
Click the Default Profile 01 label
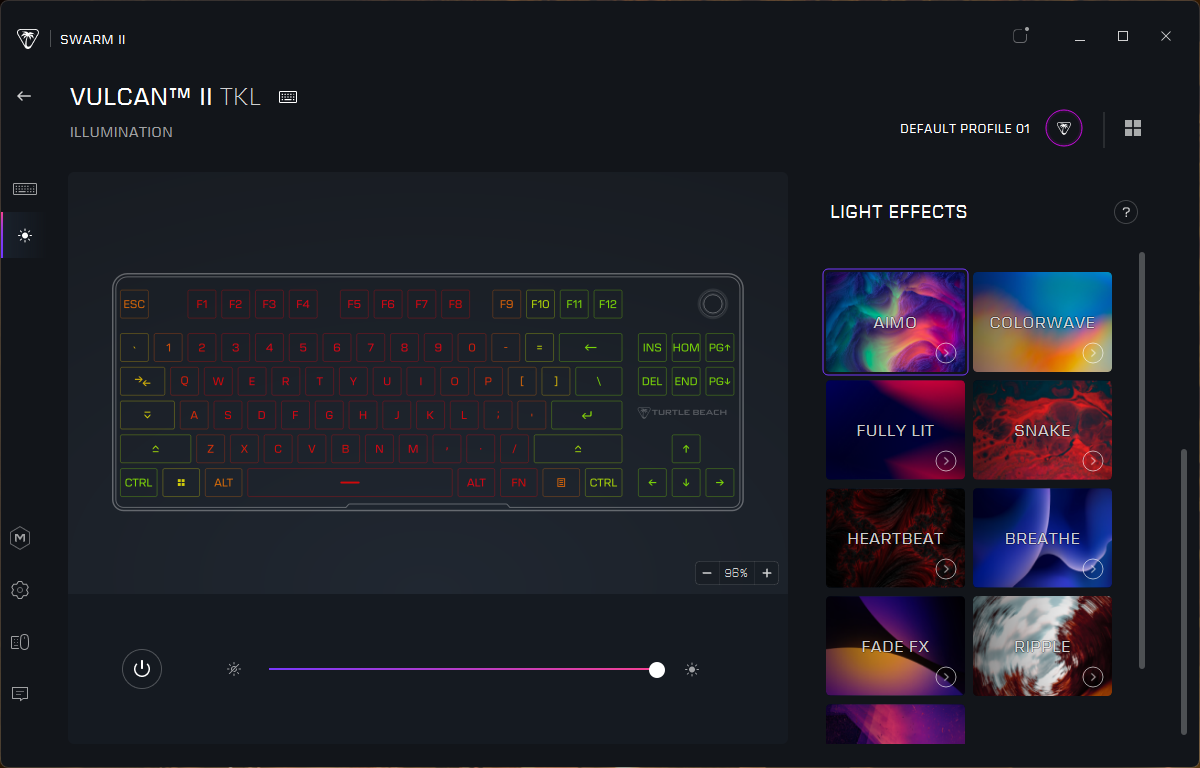[965, 129]
